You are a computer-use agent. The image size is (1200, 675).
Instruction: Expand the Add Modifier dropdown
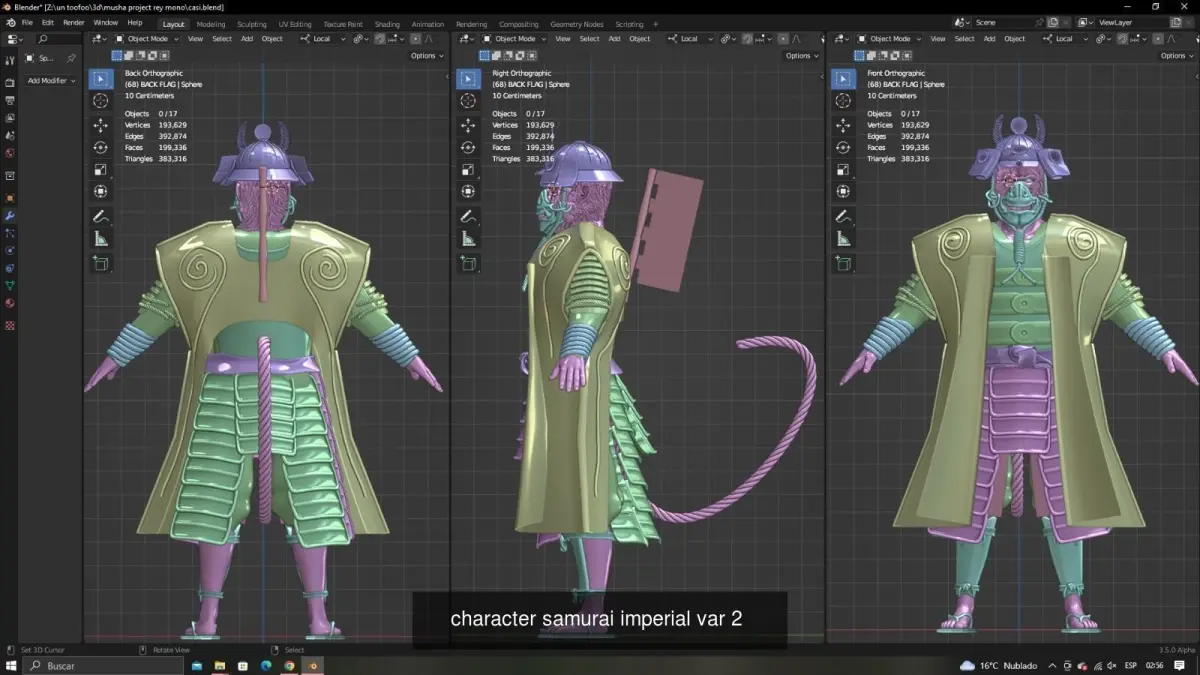tap(51, 80)
